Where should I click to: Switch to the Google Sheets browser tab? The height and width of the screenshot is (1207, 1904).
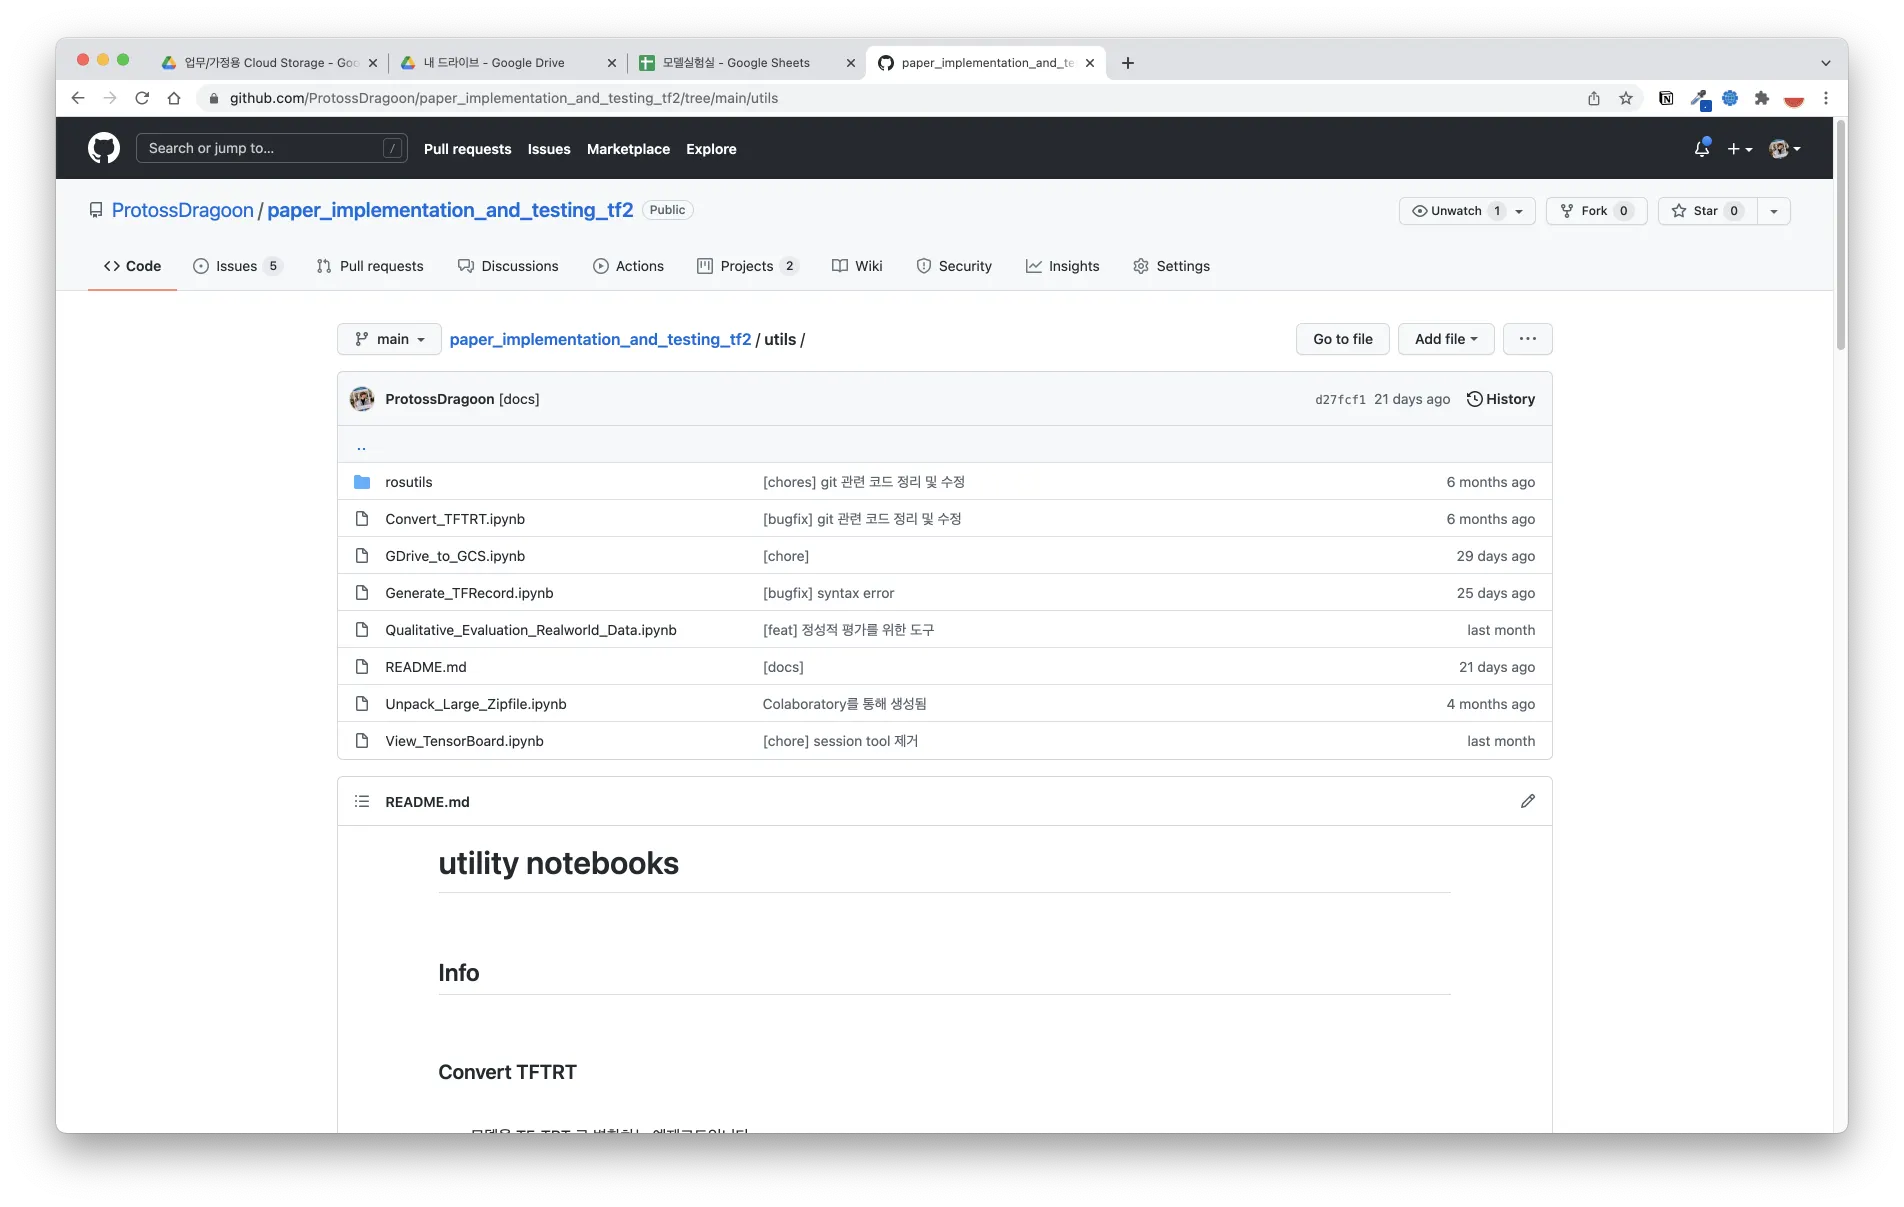tap(747, 62)
